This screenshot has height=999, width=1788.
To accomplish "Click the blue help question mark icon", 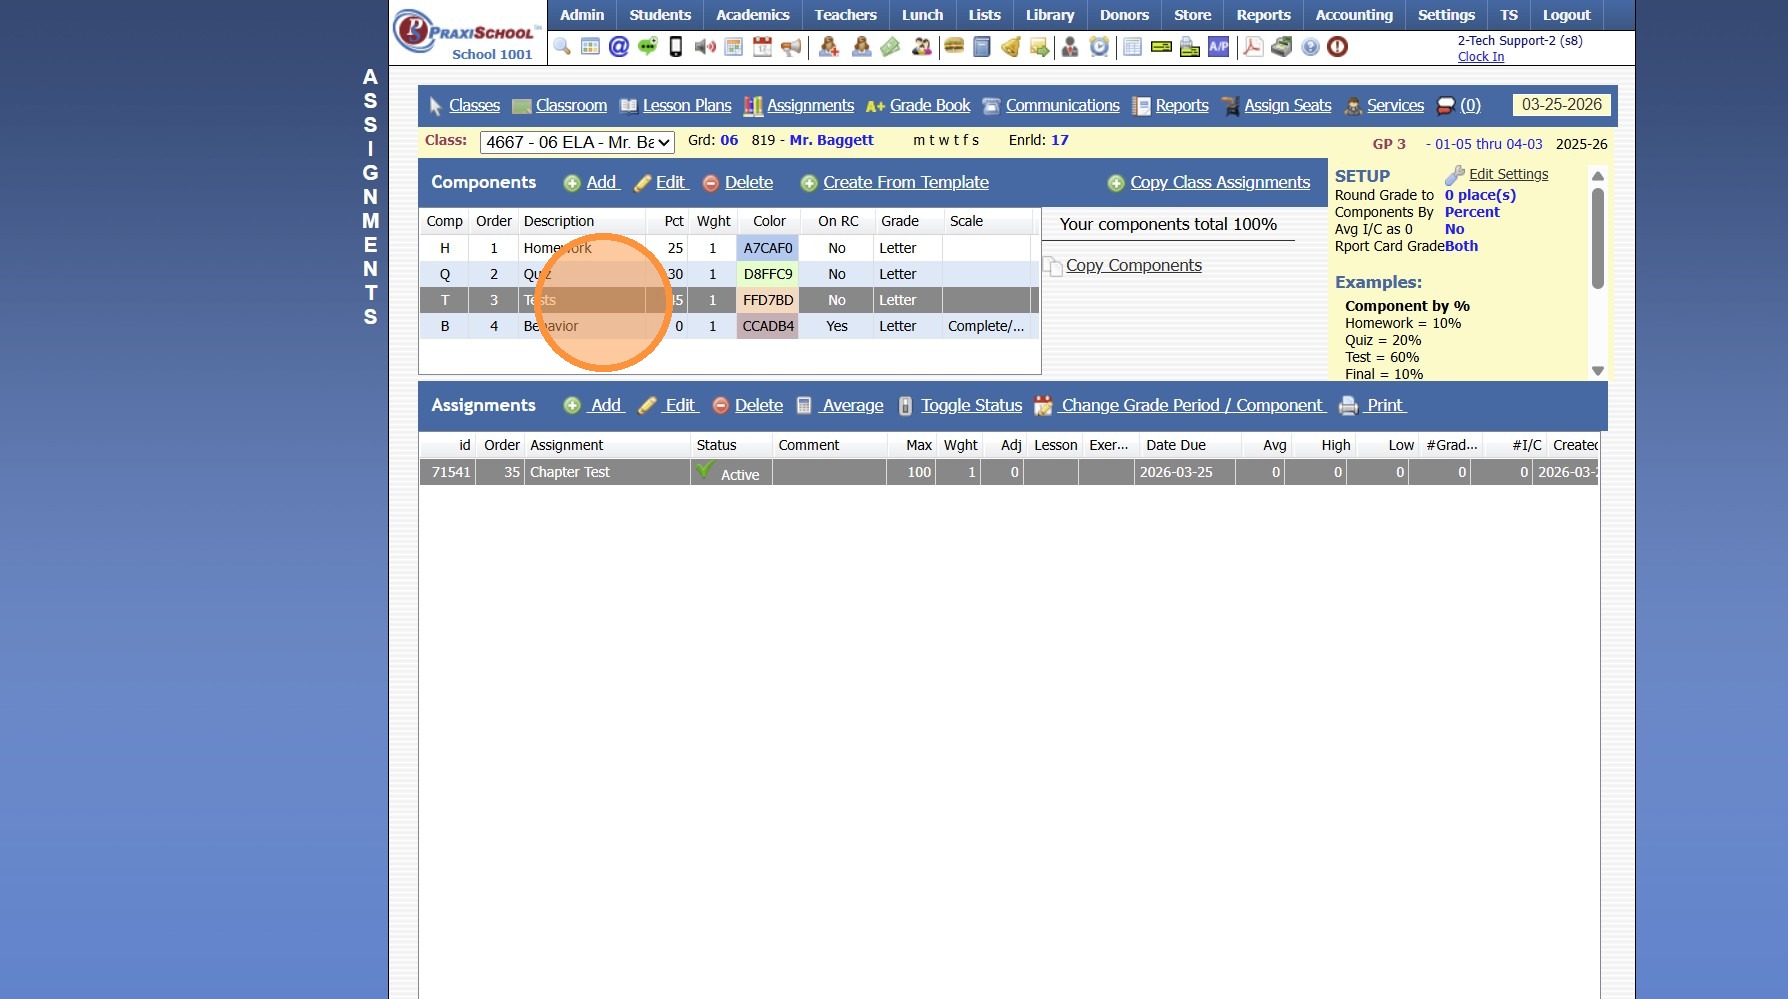I will (x=1310, y=47).
